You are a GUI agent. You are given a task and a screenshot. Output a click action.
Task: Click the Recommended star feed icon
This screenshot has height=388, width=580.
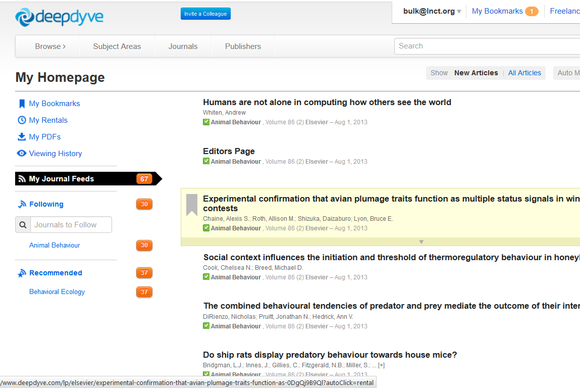click(22, 273)
